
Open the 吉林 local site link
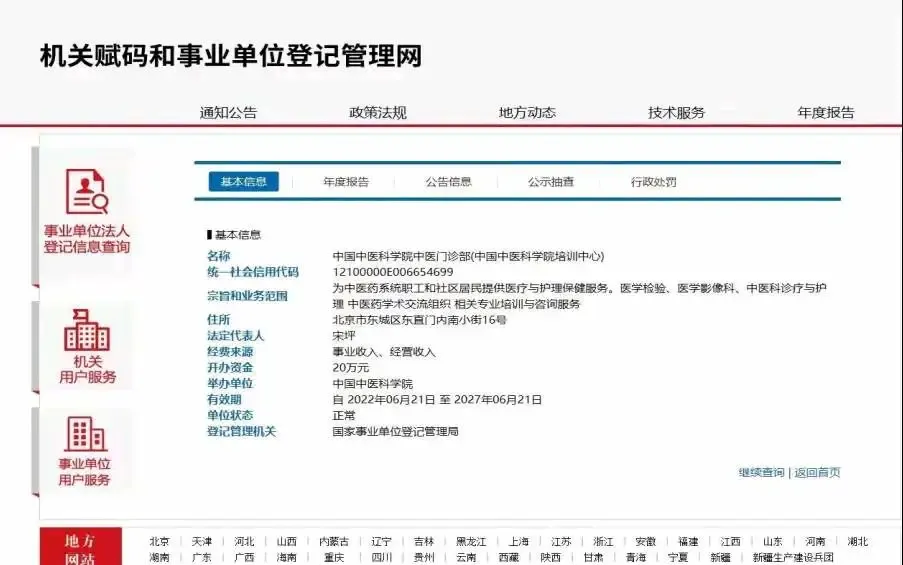click(424, 541)
